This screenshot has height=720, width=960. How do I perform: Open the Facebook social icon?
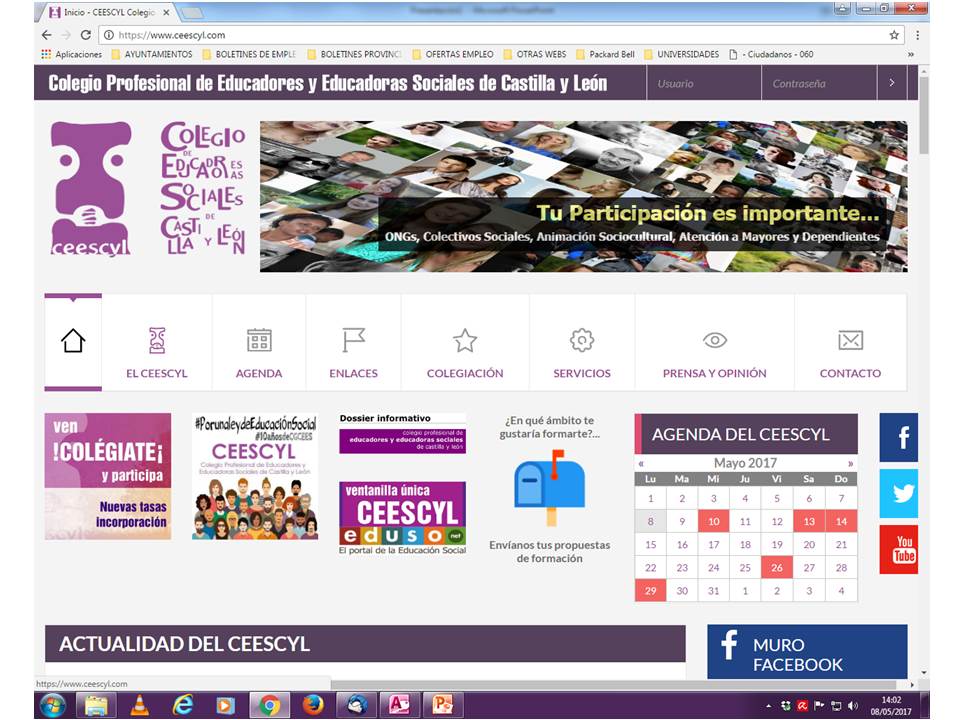899,437
